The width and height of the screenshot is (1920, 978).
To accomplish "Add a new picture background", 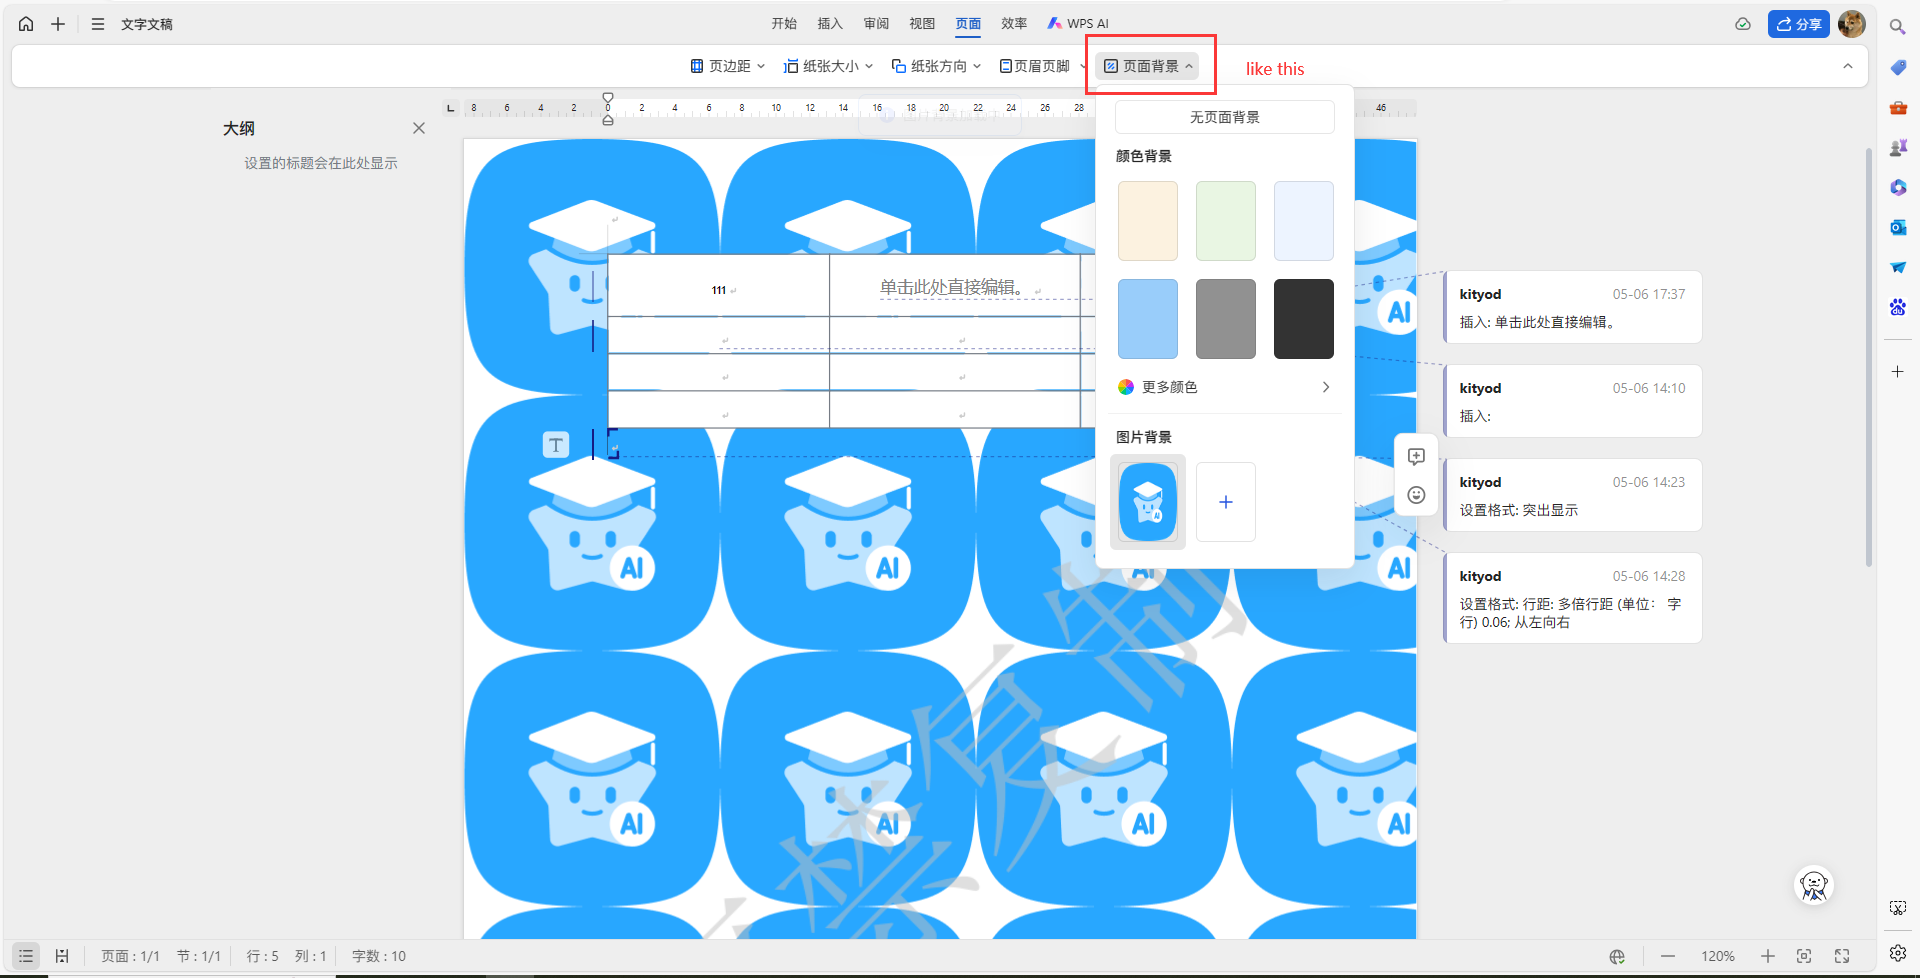I will point(1225,502).
